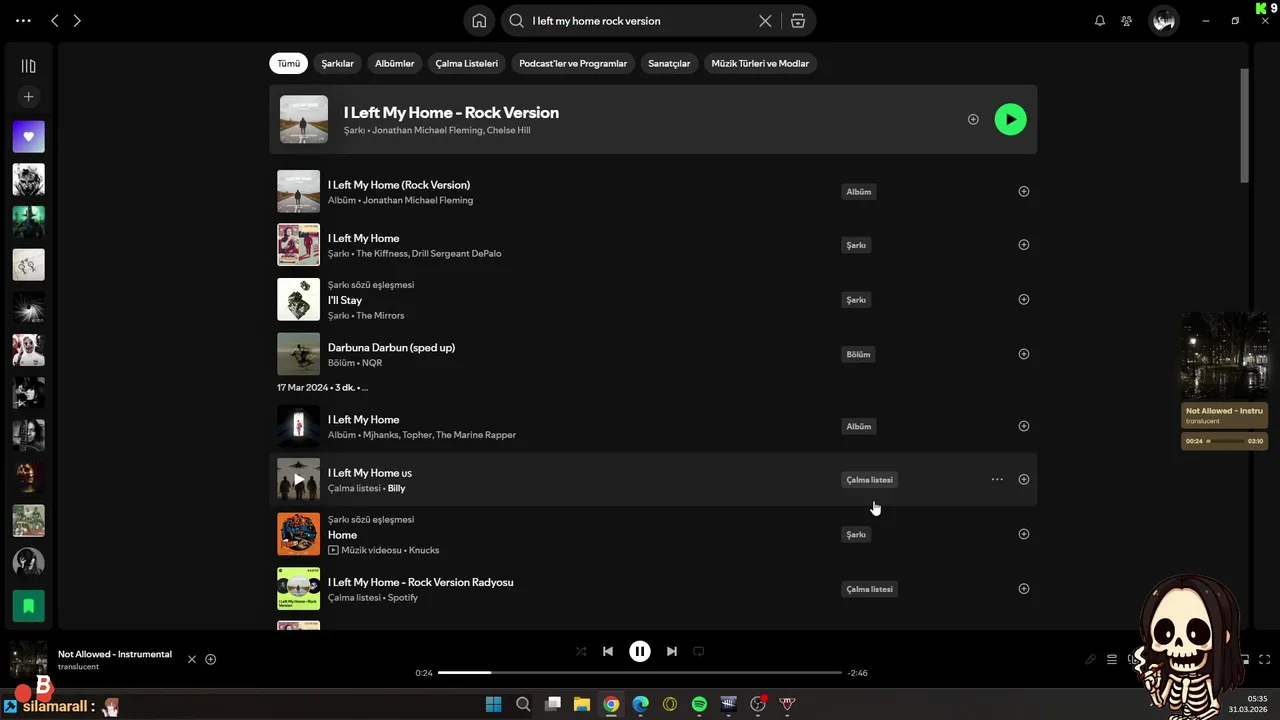The width and height of the screenshot is (1280, 720).
Task: Switch to Müzik Türleri ve Modlar tab
Action: pos(760,63)
